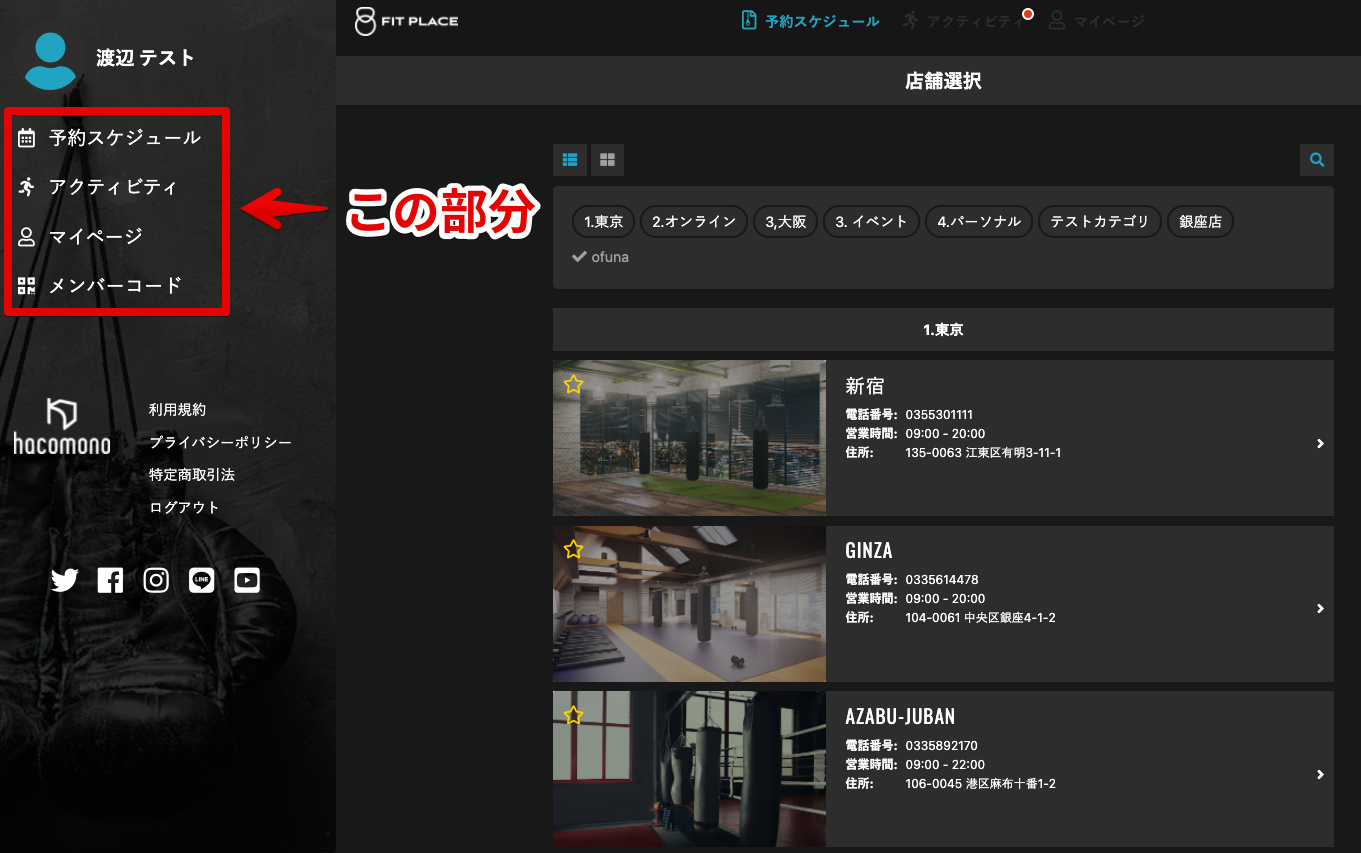The height and width of the screenshot is (853, 1361).
Task: Open メンバーコード in the sidebar menu
Action: coord(114,286)
